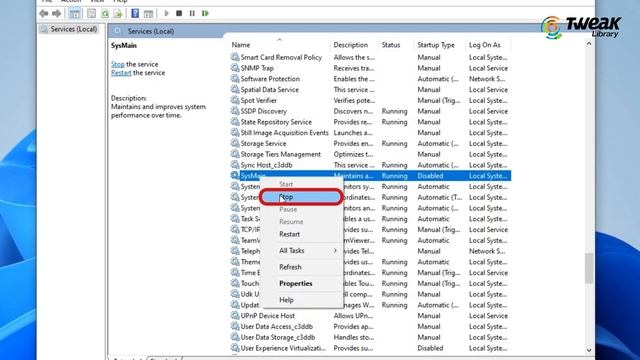Viewport: 640px width, 360px height.
Task: Click the gear icon beside SNMP Trap
Action: click(235, 68)
